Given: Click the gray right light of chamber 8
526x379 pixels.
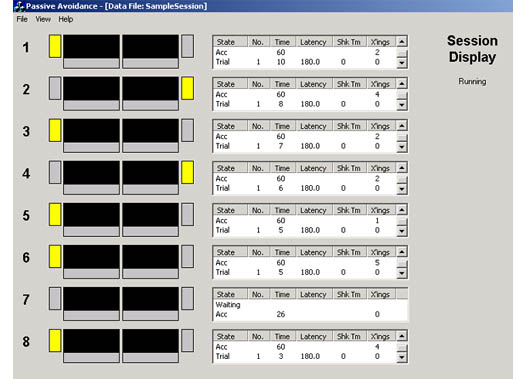Looking at the screenshot, I should pyautogui.click(x=188, y=340).
